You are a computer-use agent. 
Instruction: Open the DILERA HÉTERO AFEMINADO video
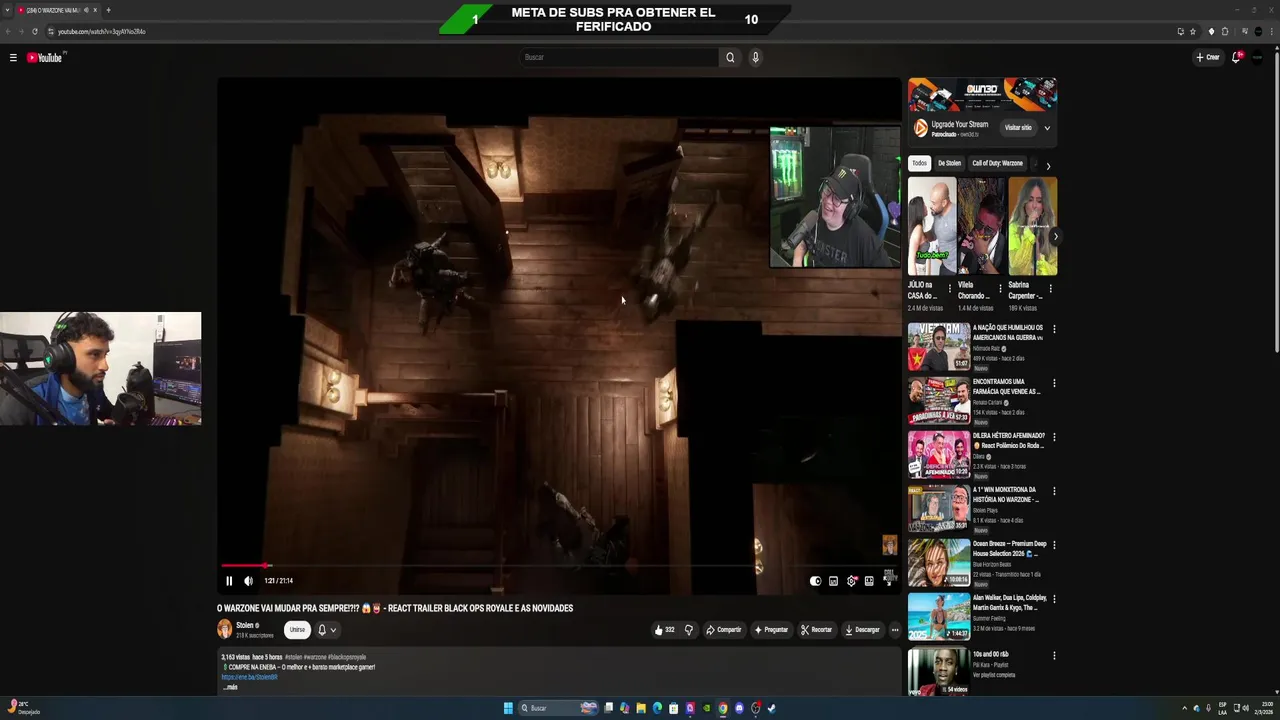coord(939,454)
